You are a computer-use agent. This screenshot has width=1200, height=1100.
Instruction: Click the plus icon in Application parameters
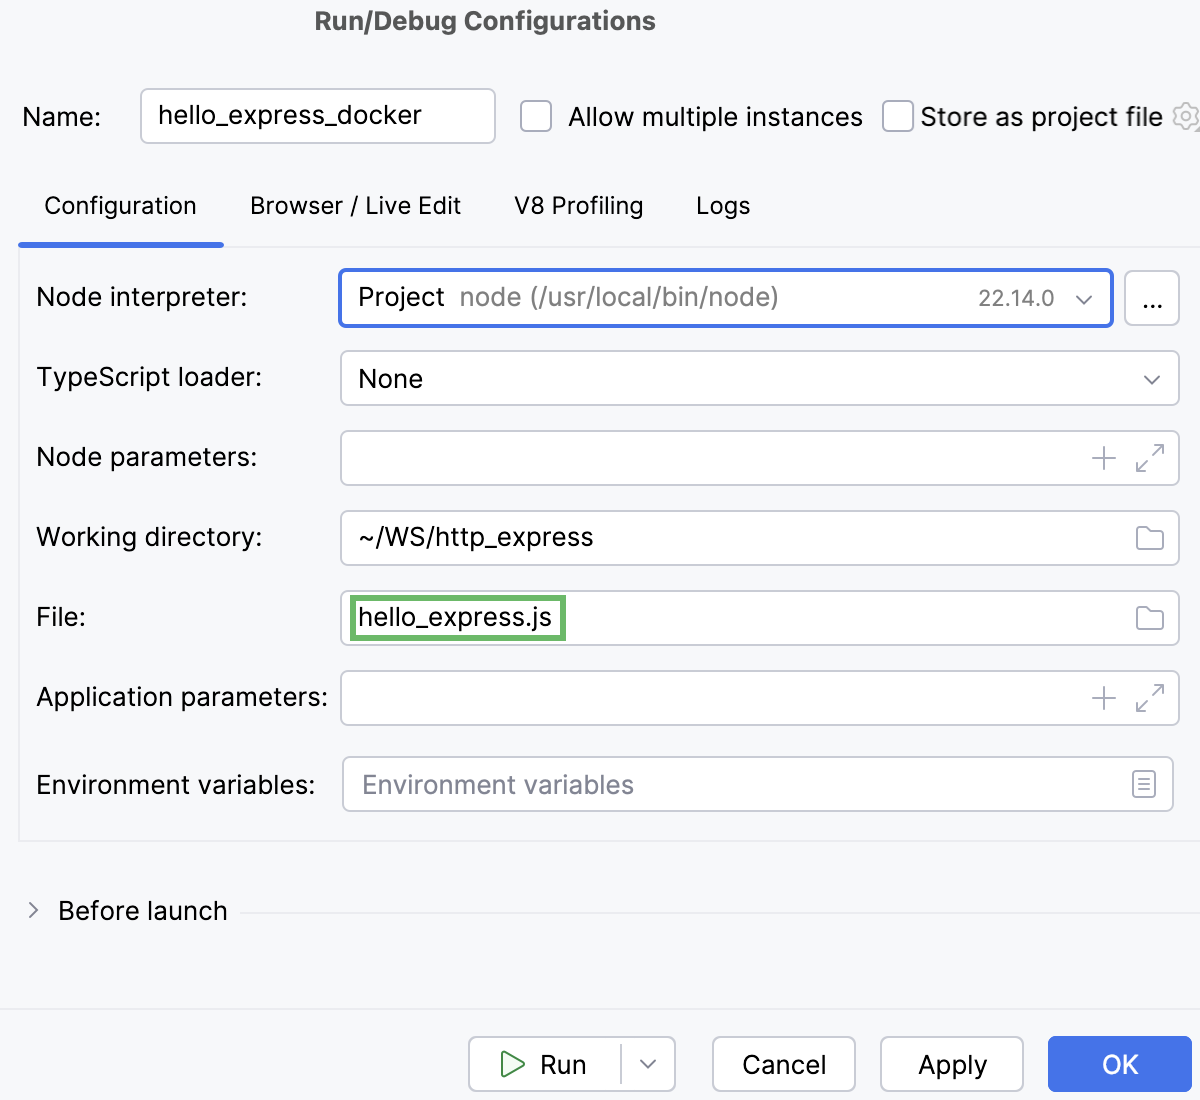pyautogui.click(x=1104, y=698)
